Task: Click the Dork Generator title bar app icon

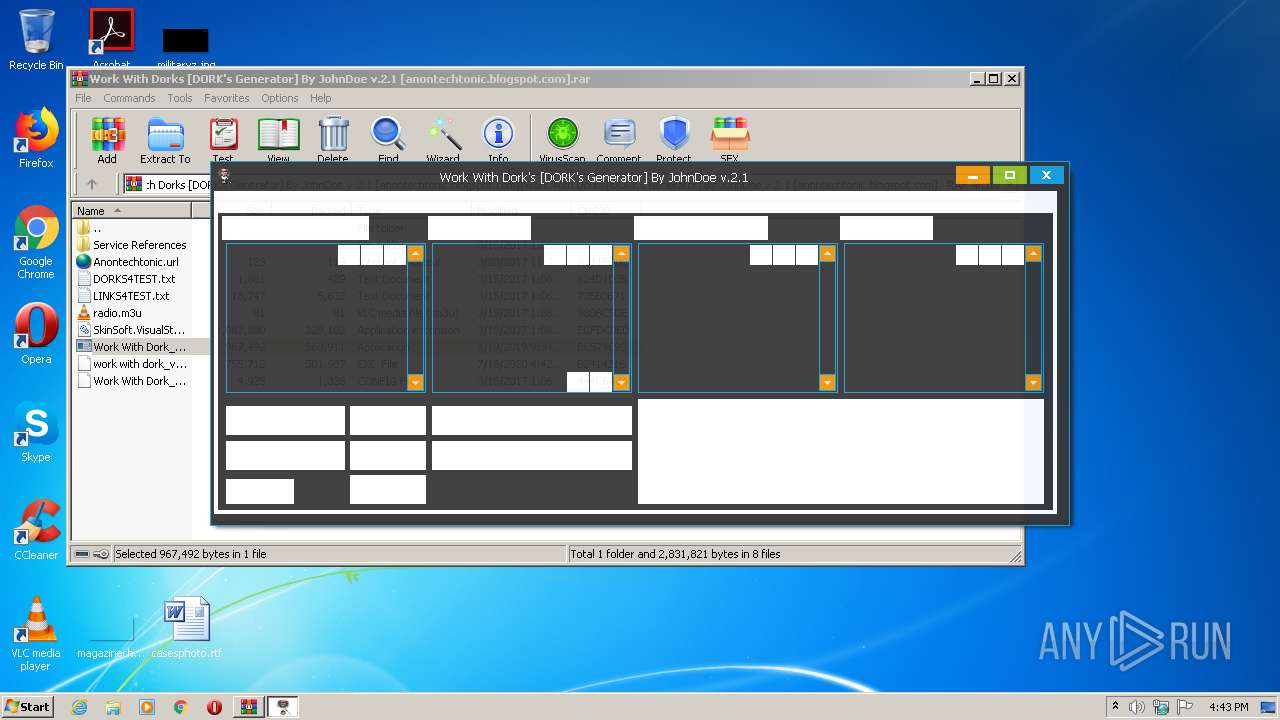Action: click(225, 176)
